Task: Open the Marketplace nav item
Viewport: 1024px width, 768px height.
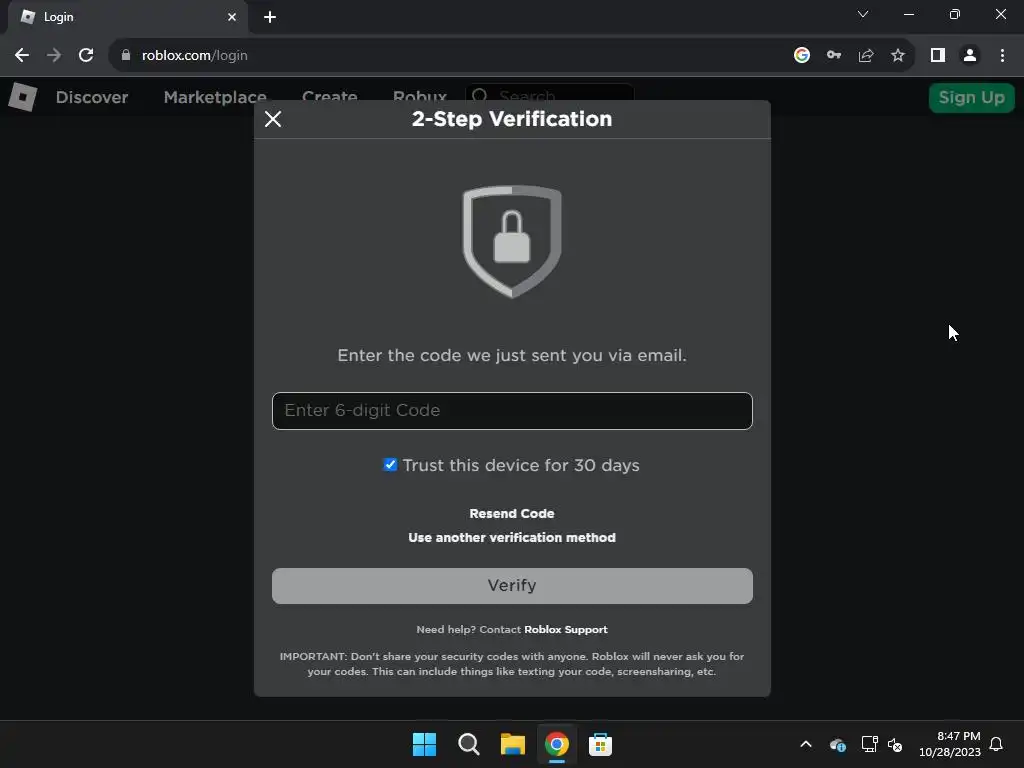Action: 215,97
